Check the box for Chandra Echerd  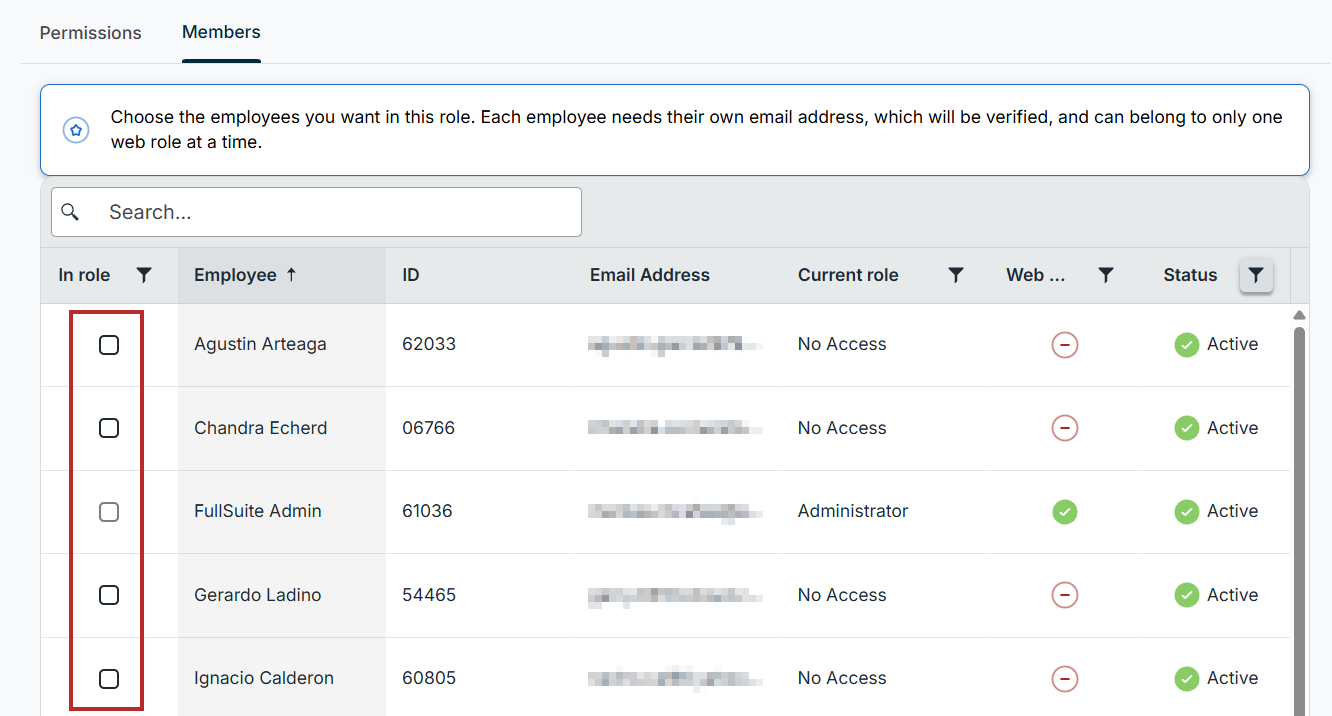point(109,428)
